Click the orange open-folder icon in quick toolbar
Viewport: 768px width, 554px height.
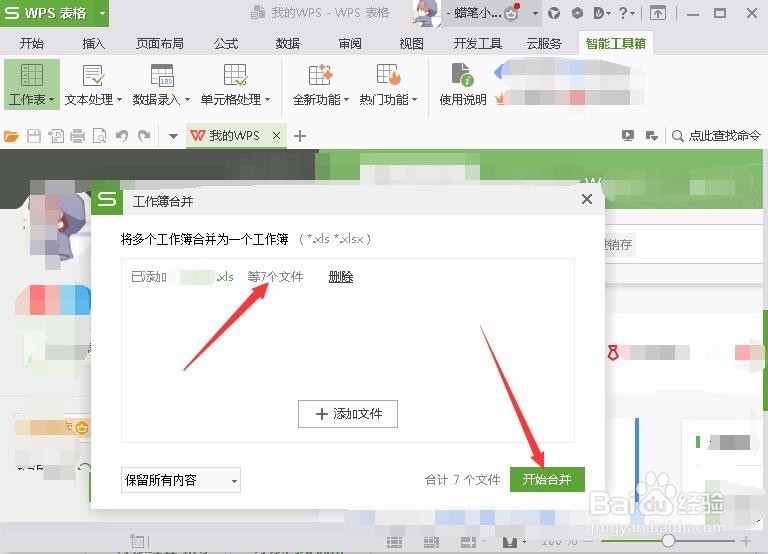[x=11, y=136]
